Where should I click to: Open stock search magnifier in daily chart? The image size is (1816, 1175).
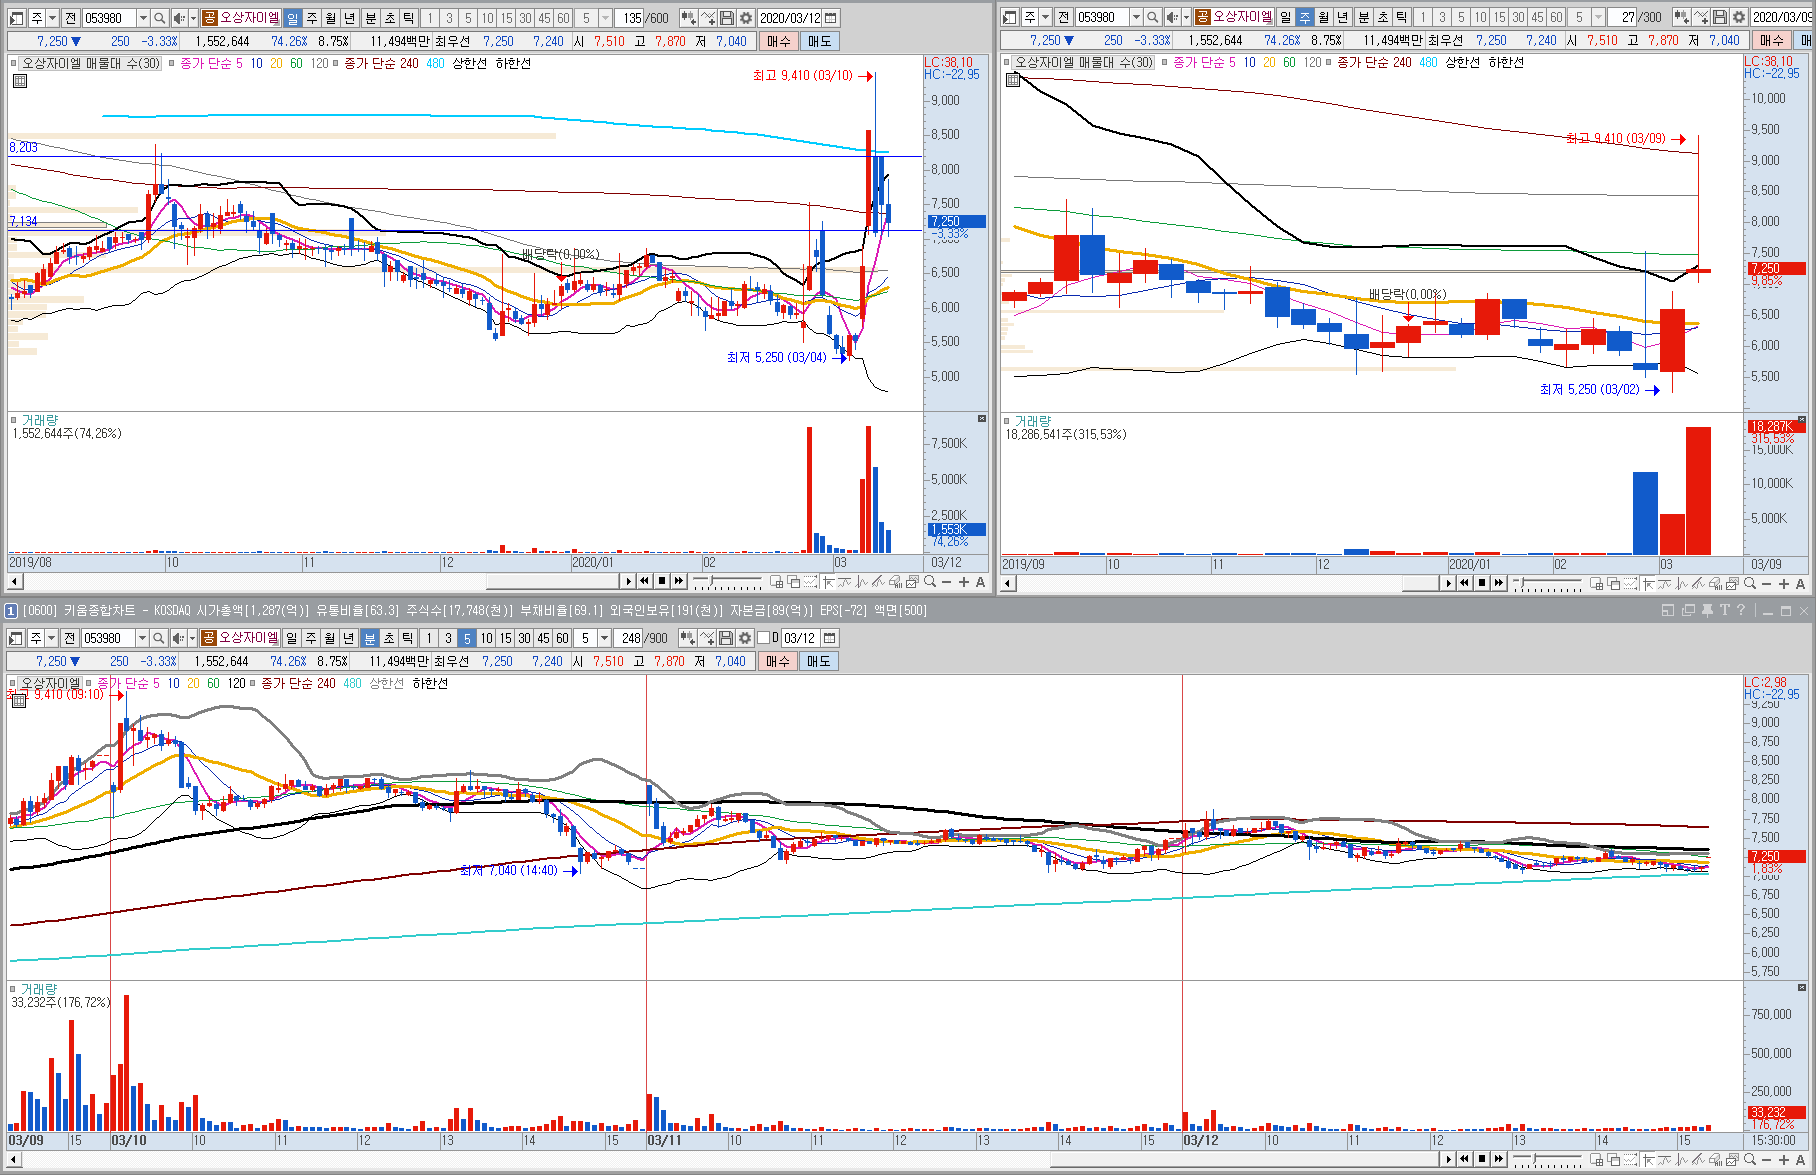point(159,18)
